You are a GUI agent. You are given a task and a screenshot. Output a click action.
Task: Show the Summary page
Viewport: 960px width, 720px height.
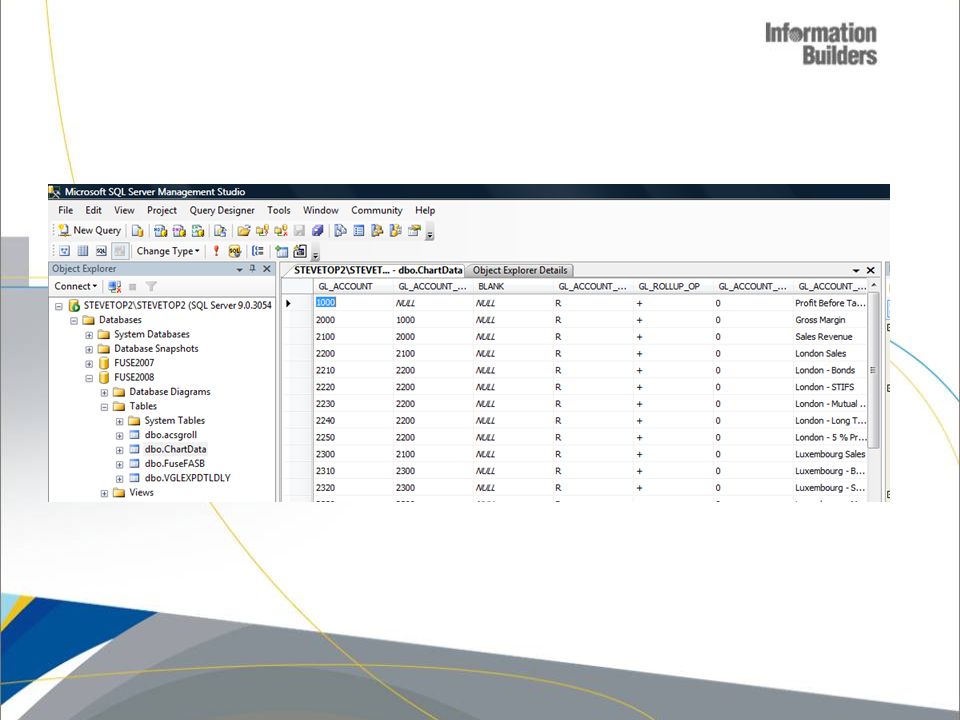pyautogui.click(x=359, y=231)
